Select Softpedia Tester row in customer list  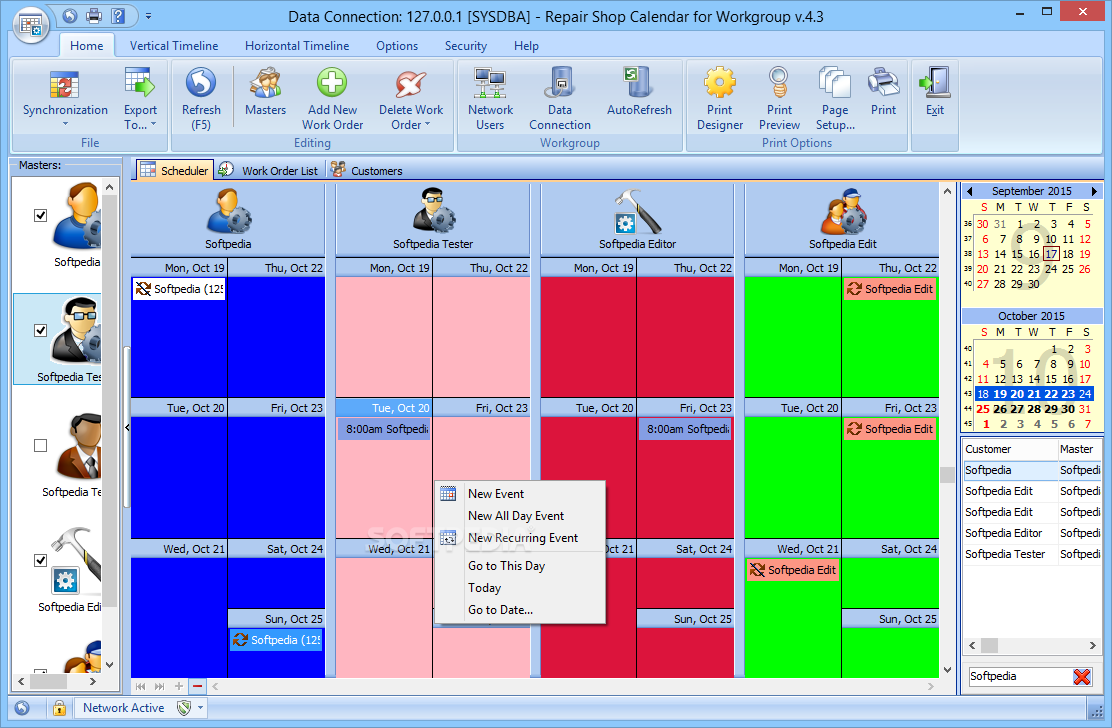(1032, 554)
